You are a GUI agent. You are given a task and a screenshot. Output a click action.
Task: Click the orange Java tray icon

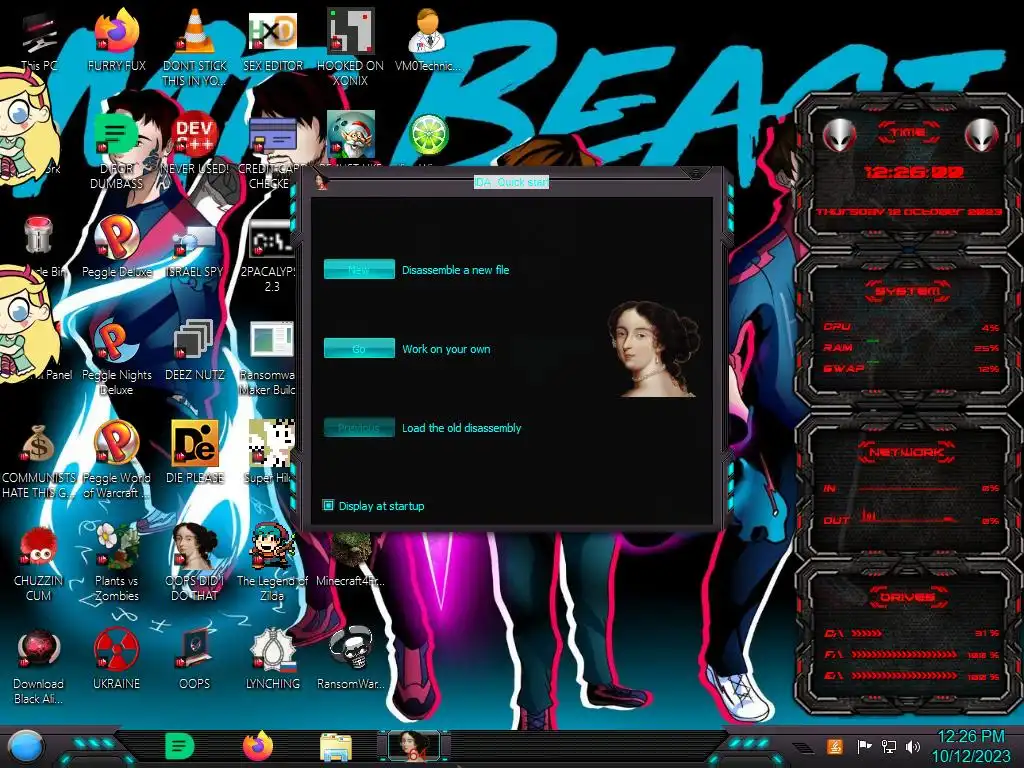(x=834, y=746)
